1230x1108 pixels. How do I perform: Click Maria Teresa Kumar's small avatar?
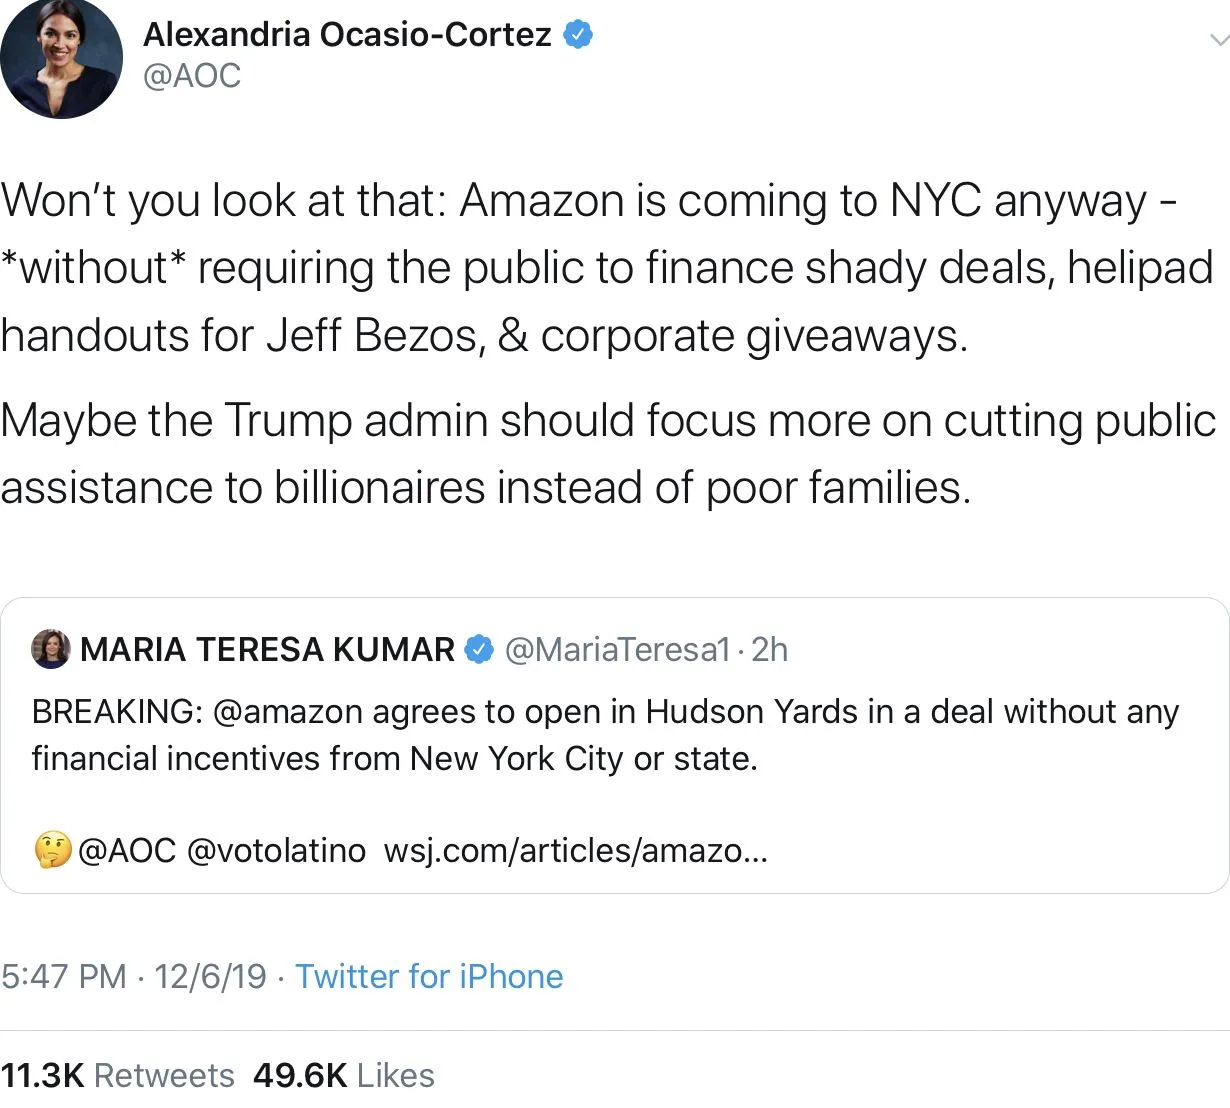tap(51, 649)
